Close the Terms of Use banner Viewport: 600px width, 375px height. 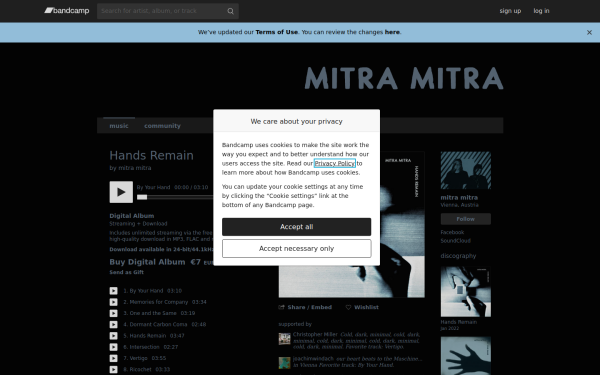tap(589, 33)
